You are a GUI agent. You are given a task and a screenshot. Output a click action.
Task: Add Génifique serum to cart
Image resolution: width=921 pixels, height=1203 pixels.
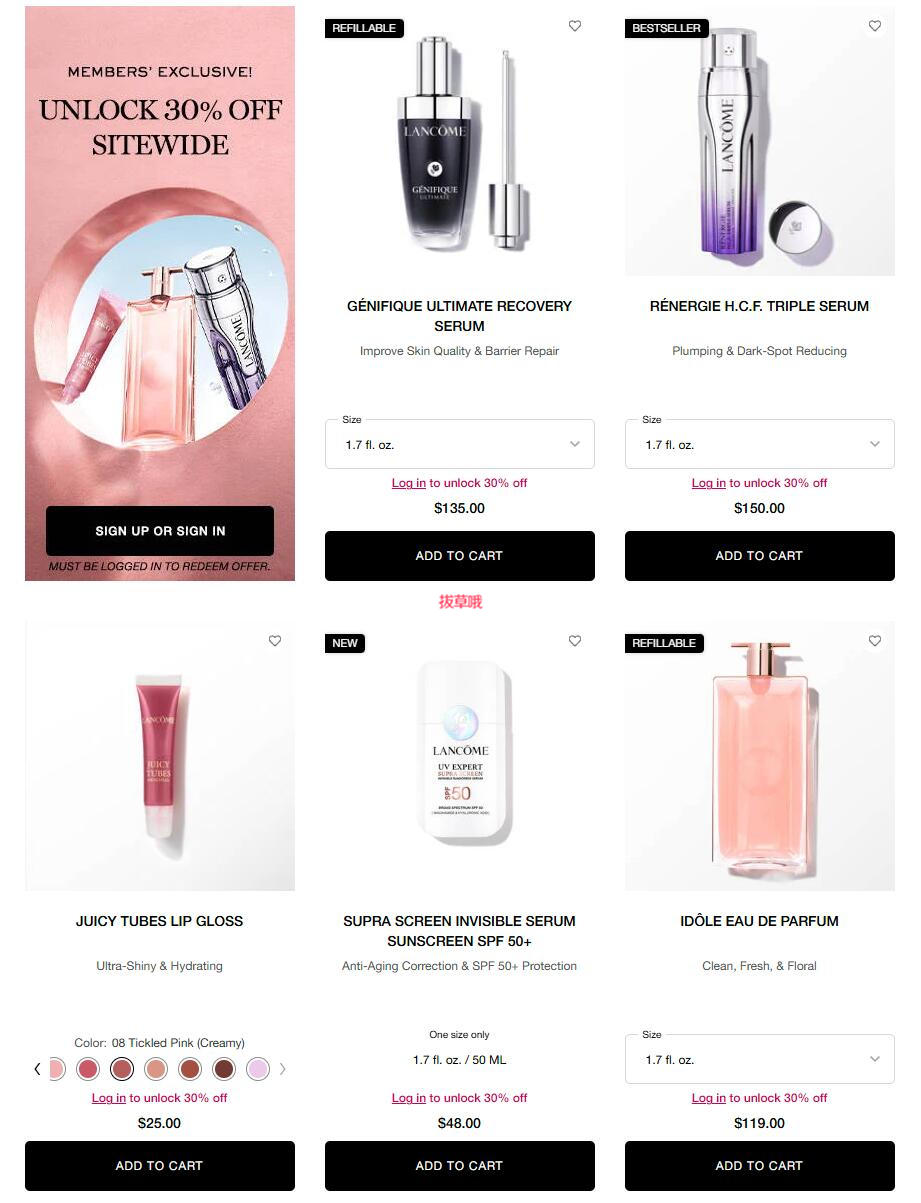pos(460,556)
